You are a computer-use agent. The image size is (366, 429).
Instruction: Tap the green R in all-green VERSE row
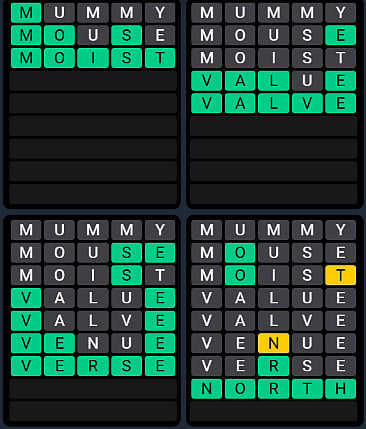(93, 366)
